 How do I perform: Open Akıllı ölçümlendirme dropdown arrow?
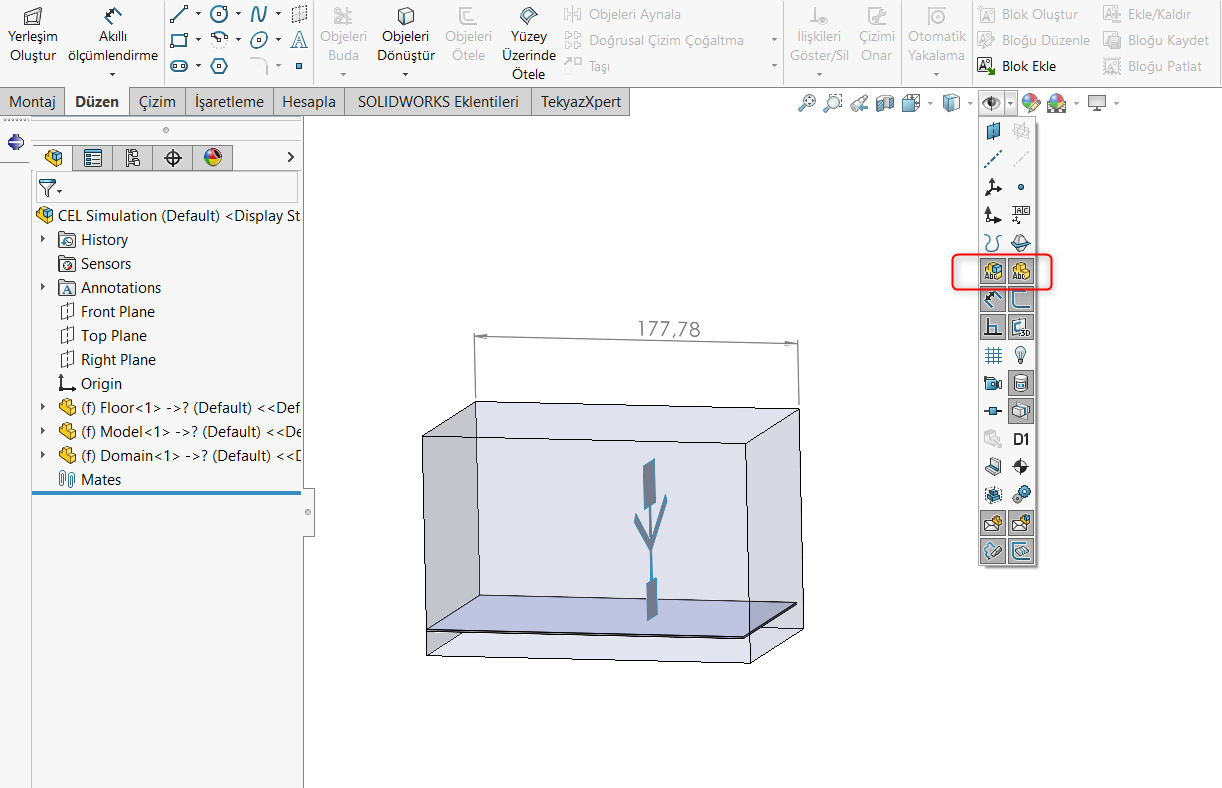click(x=113, y=74)
